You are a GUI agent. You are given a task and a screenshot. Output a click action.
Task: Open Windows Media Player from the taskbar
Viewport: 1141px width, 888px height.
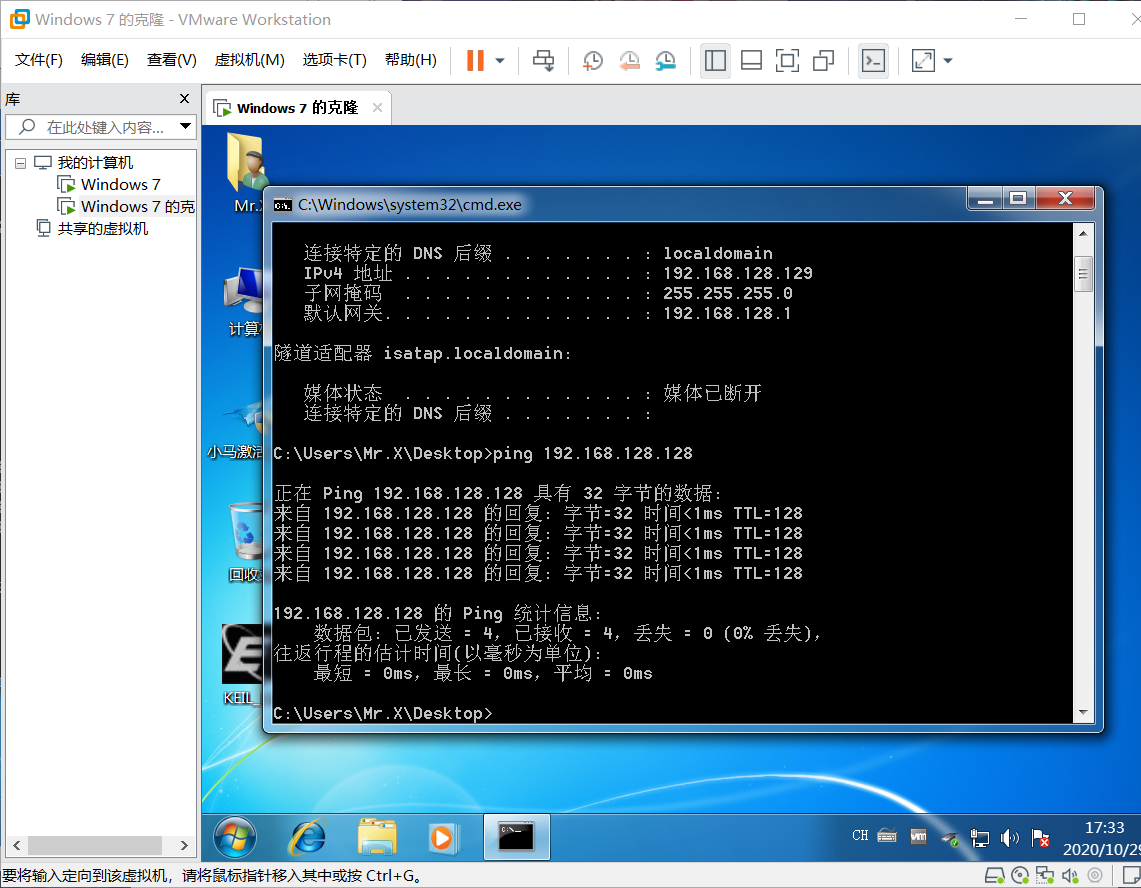pos(442,837)
